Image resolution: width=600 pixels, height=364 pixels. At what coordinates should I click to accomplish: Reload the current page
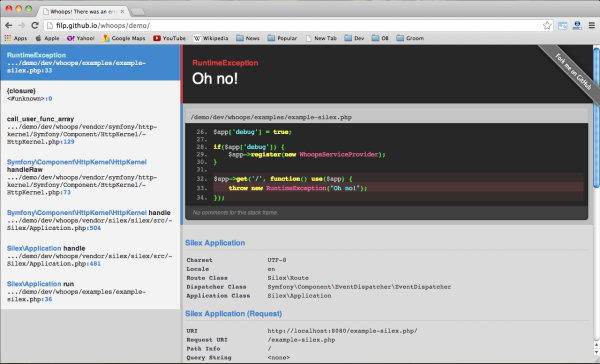coord(35,26)
